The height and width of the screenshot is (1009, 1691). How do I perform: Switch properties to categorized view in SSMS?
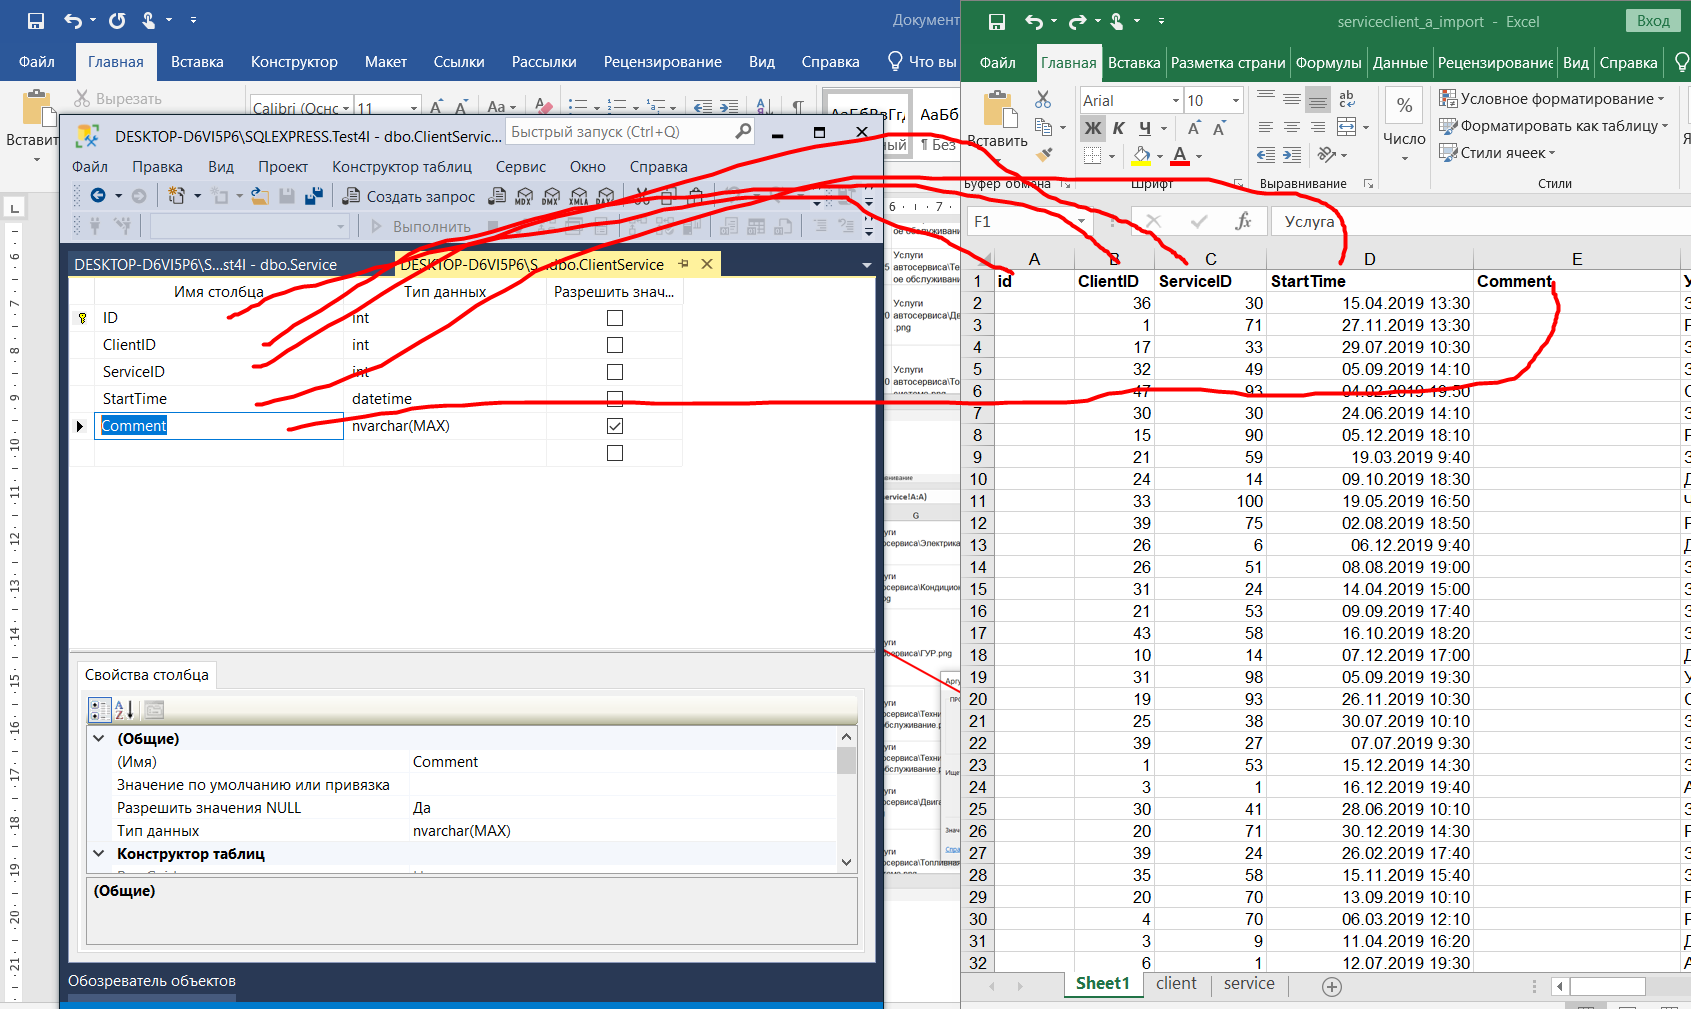click(100, 710)
